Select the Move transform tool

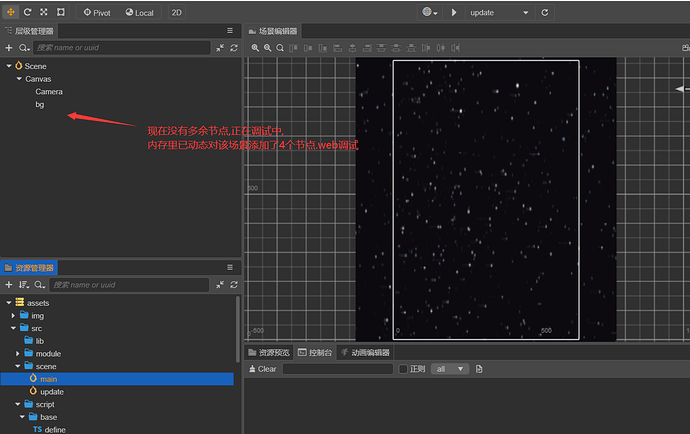(x=11, y=12)
